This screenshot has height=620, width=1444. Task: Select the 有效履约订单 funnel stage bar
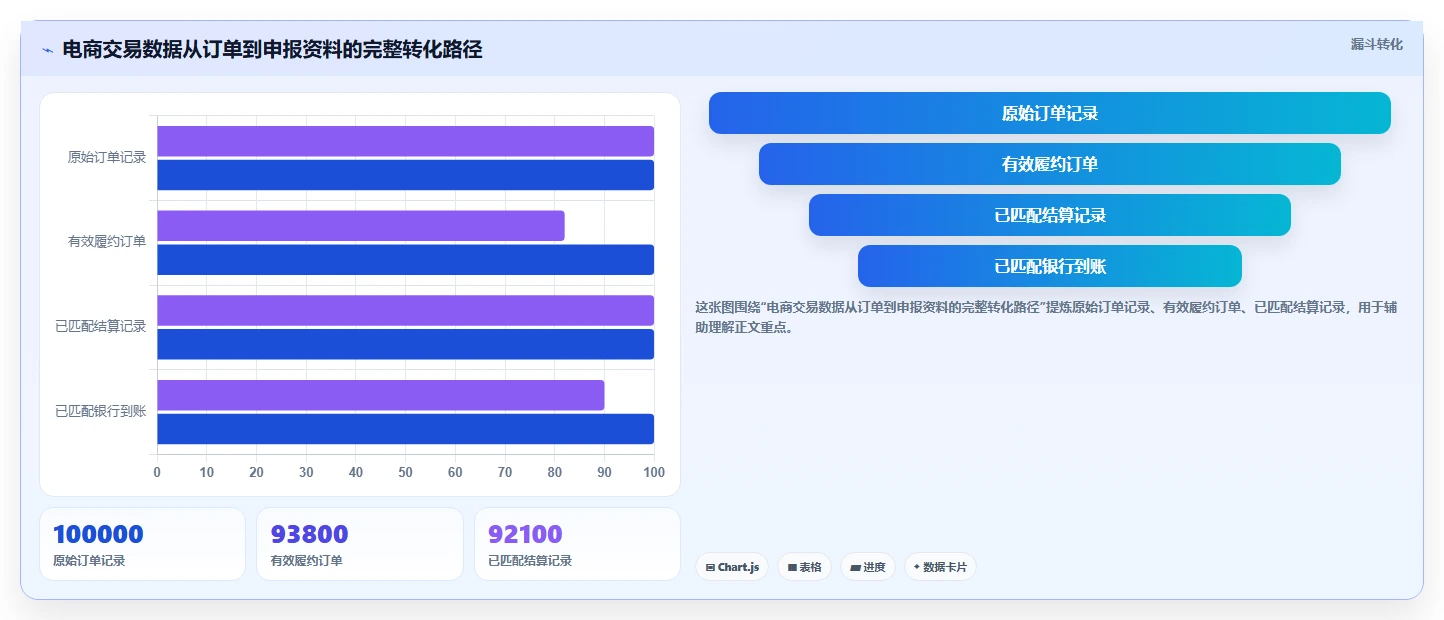click(1050, 164)
